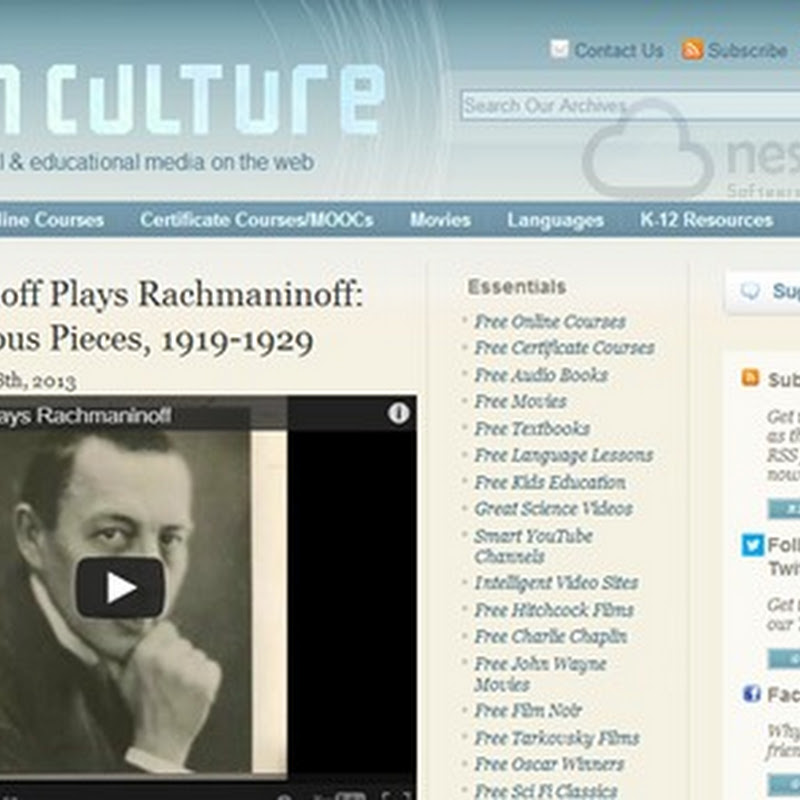
Task: Open the Free Tarkovsky Films link
Action: click(x=557, y=738)
